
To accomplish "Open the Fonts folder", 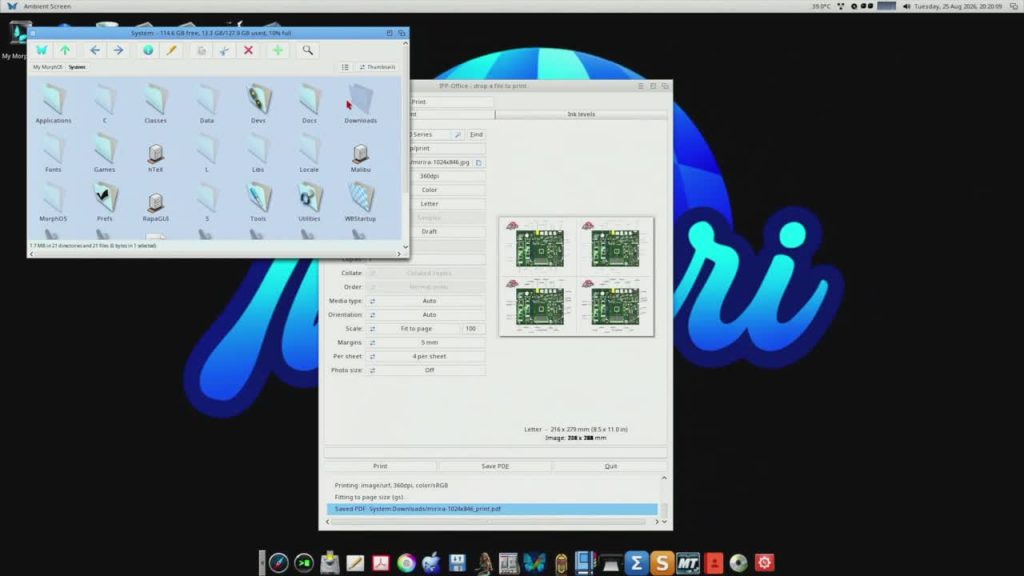I will [x=54, y=153].
